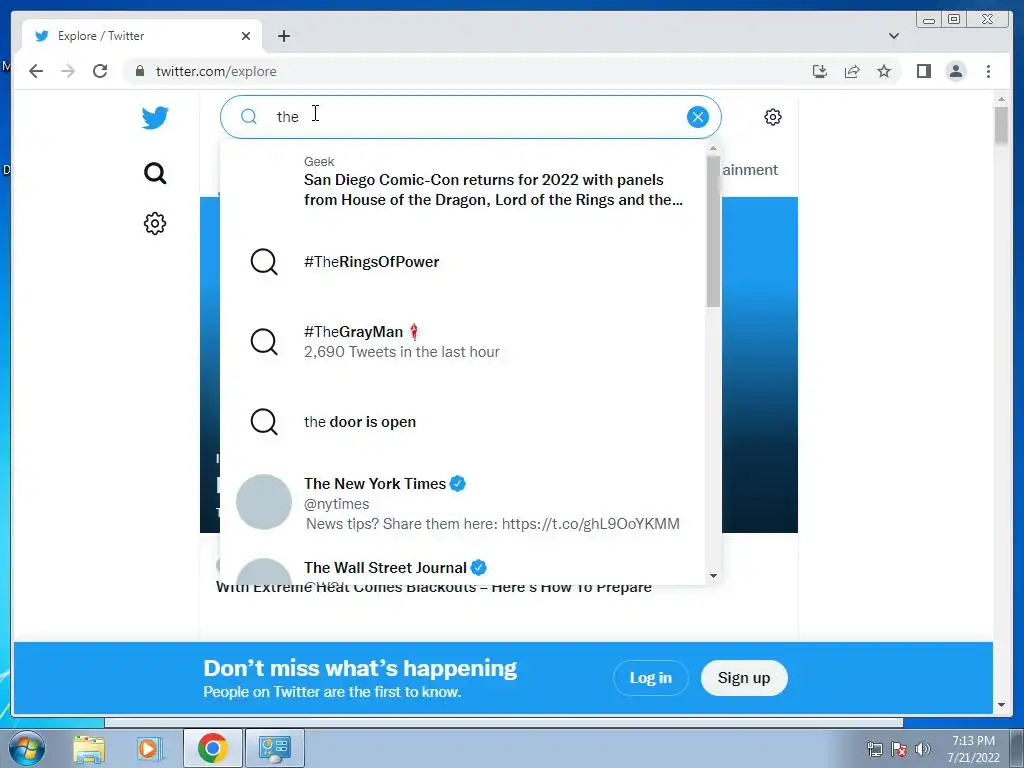Close the Explore / Twitter tab
The image size is (1024, 768).
(x=246, y=36)
